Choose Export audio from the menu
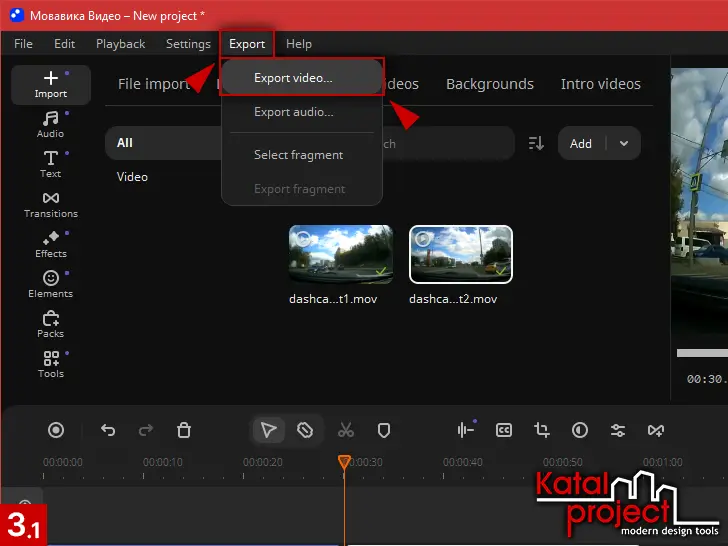This screenshot has width=728, height=546. pos(294,112)
